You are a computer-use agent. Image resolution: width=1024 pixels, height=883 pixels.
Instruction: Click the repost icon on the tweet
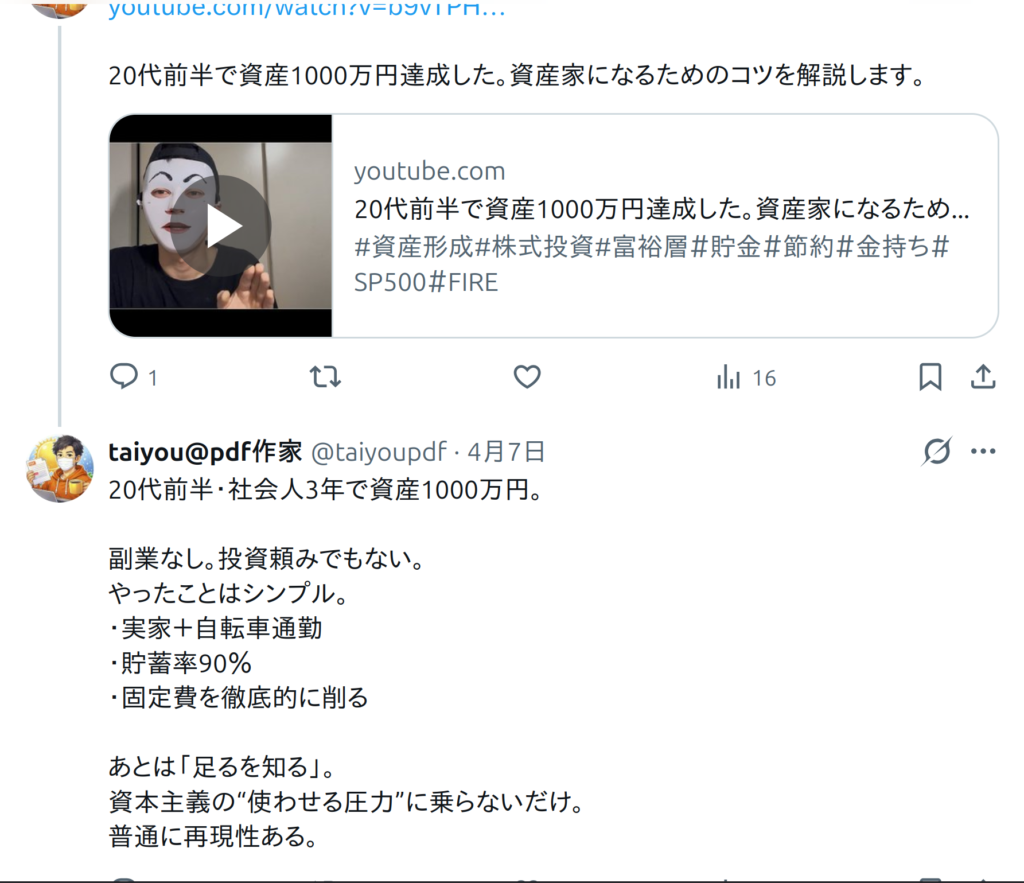325,377
